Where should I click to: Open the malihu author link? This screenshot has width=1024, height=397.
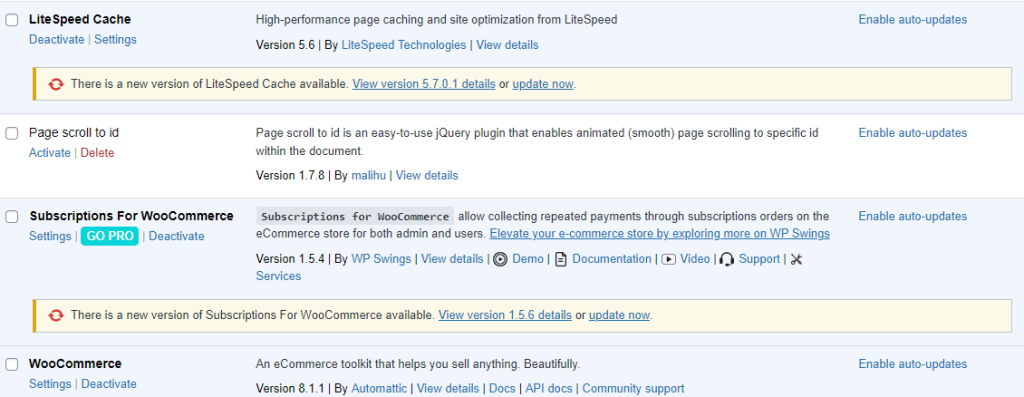tap(369, 175)
